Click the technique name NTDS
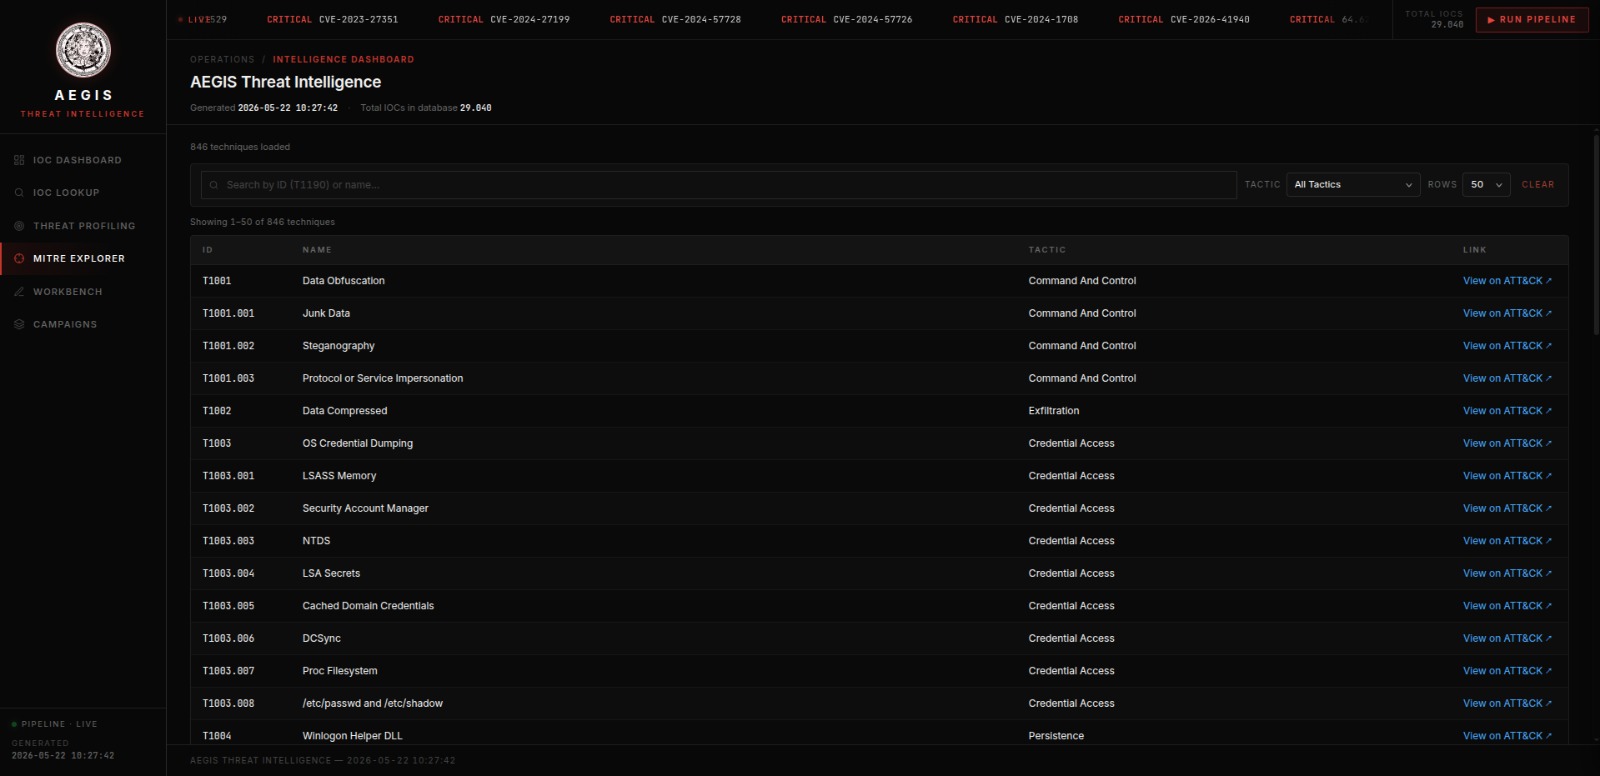 [x=316, y=541]
